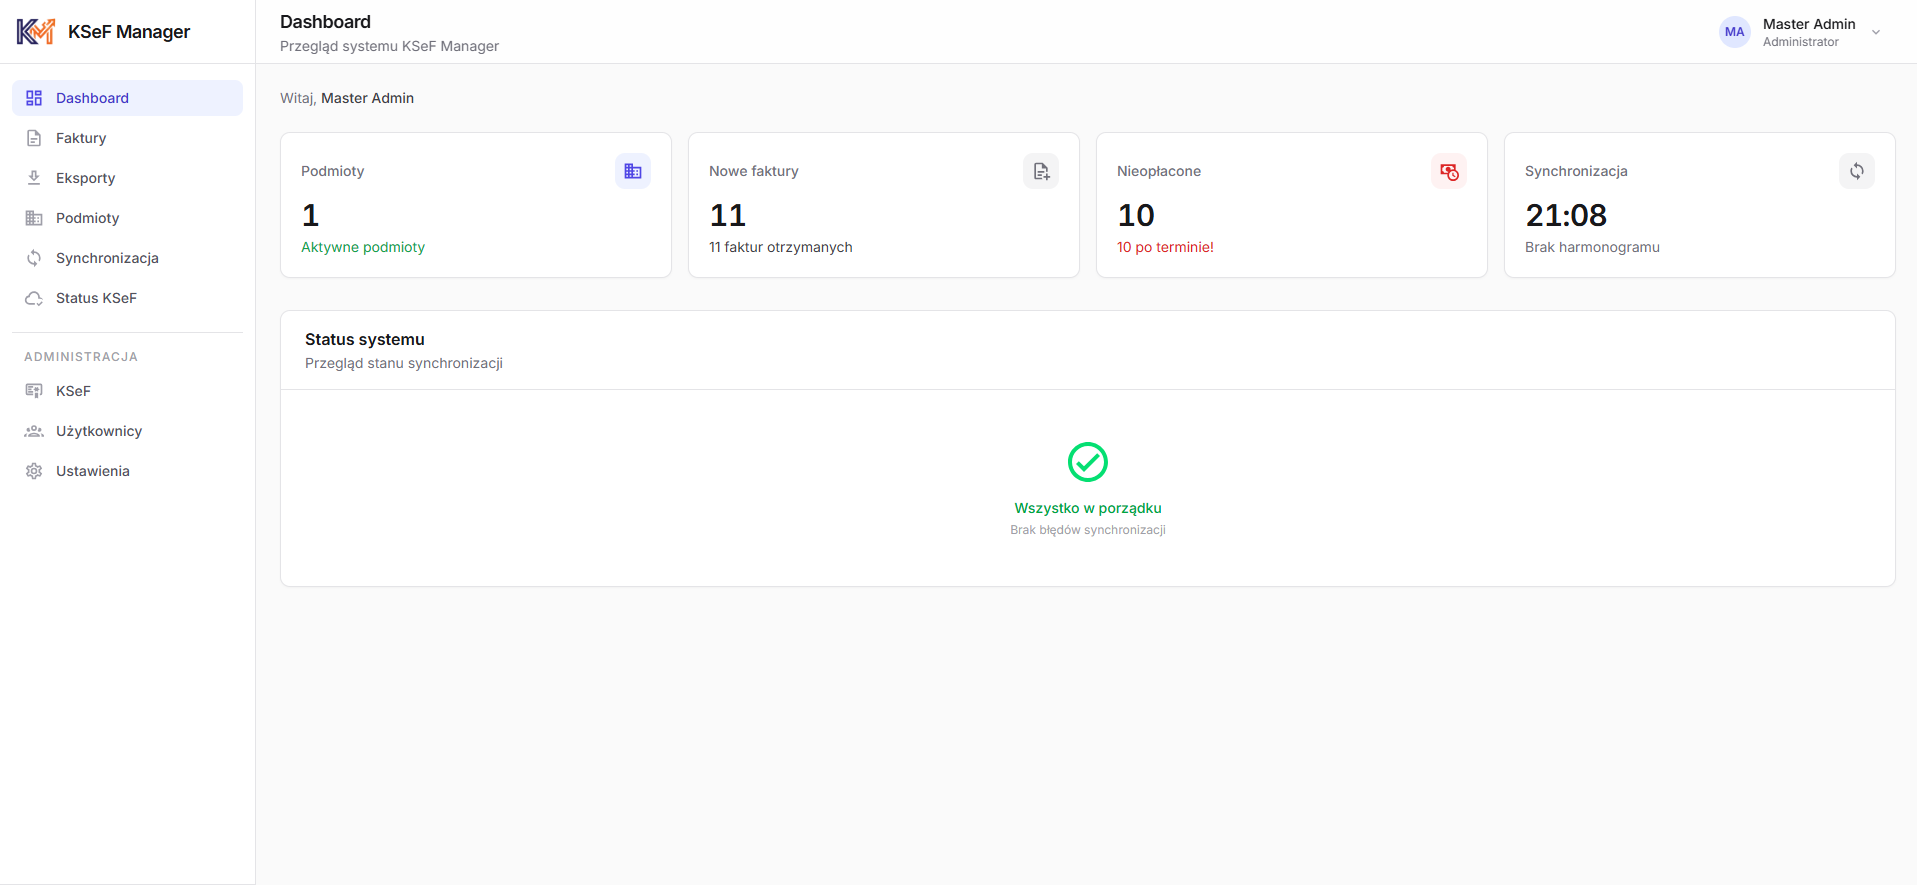Screen dimensions: 1917x885
Task: Open Faktury in the sidebar menu
Action: (x=127, y=138)
